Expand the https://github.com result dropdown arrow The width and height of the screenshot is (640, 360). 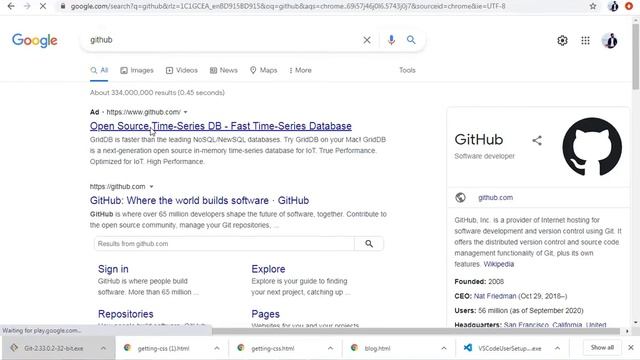point(151,187)
